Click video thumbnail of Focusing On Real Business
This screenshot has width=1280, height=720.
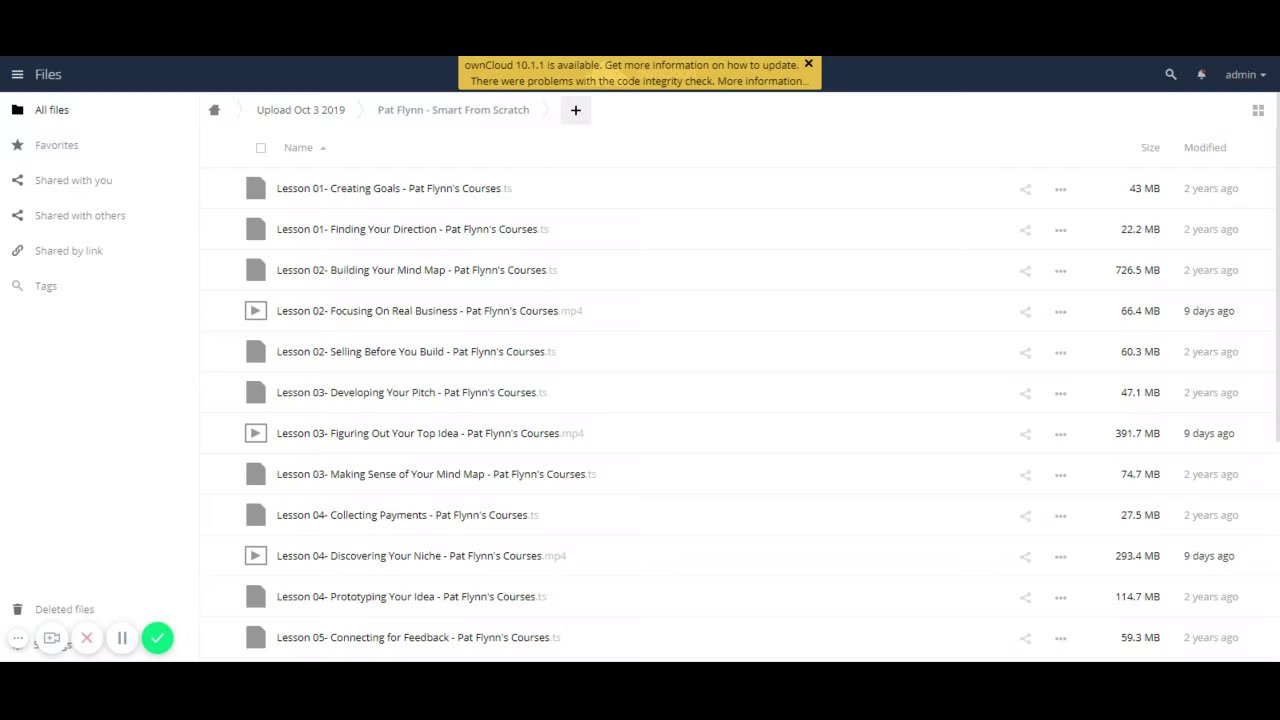tap(256, 311)
